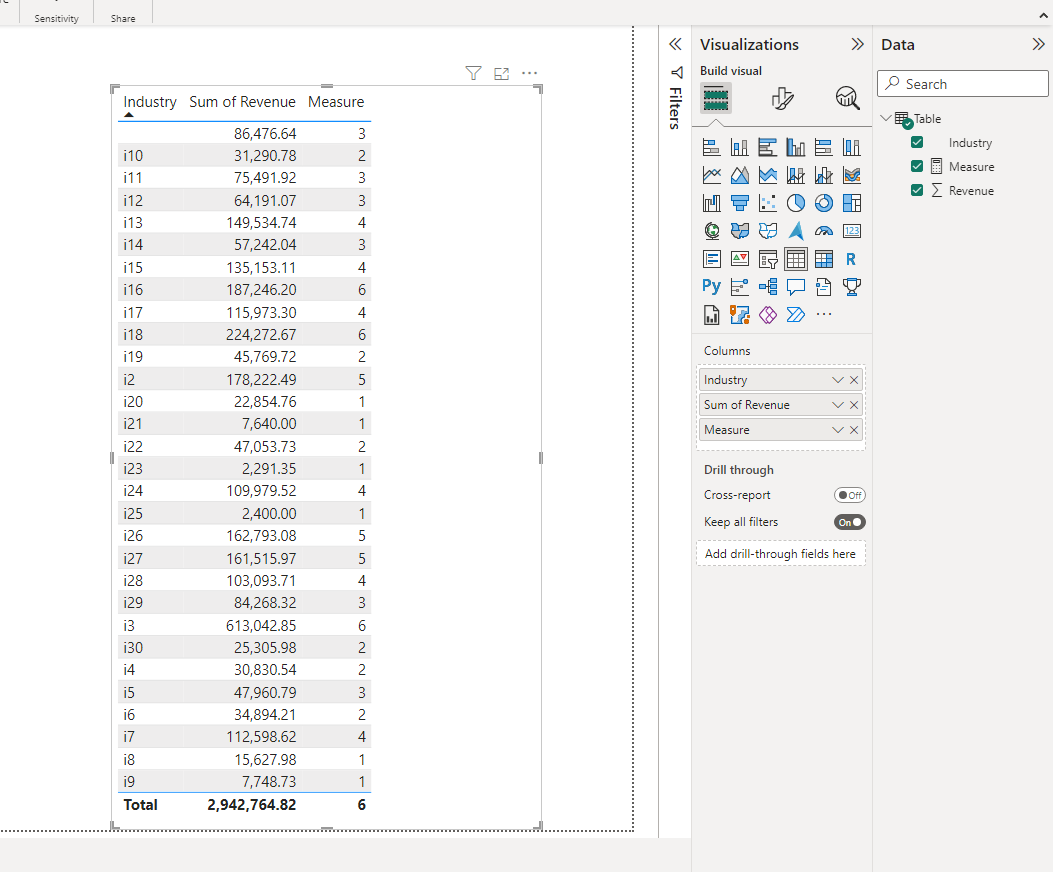Click the 613,042.85 revenue cell
The height and width of the screenshot is (872, 1053).
[261, 625]
